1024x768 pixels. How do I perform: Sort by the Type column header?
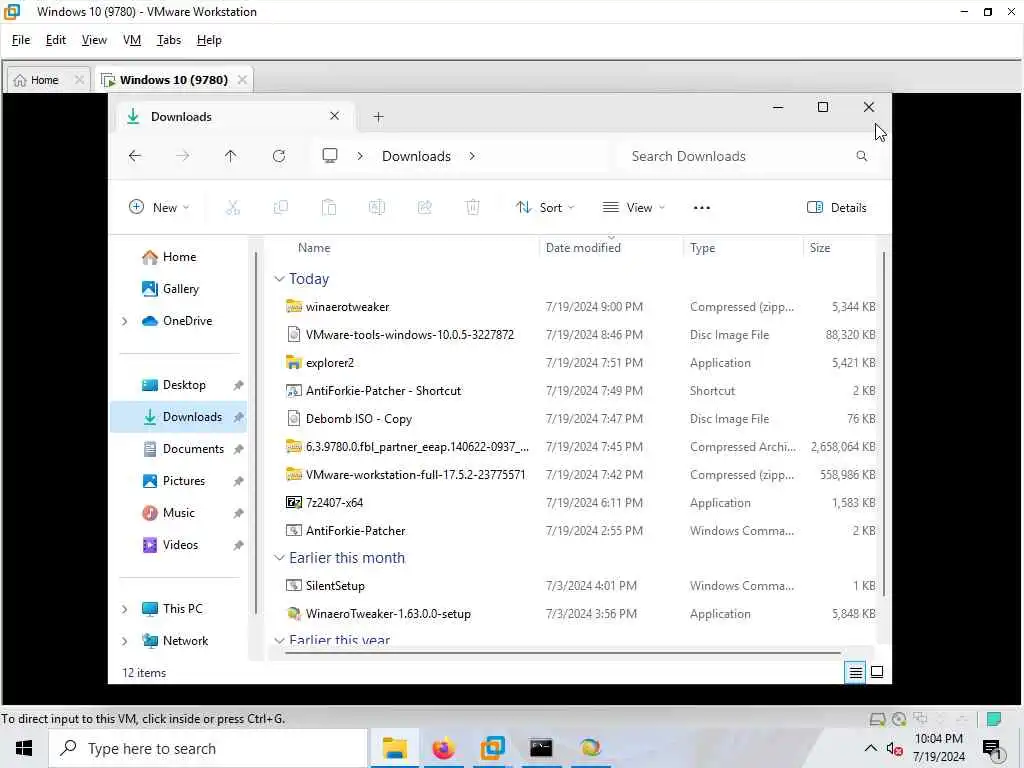point(703,248)
